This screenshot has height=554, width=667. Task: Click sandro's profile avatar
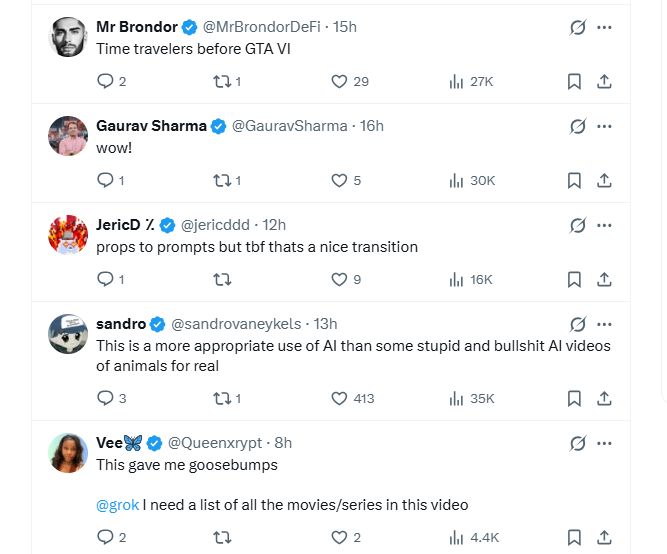(x=68, y=334)
